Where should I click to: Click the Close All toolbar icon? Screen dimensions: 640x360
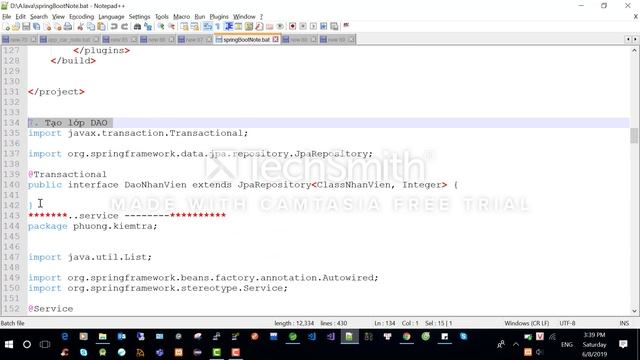click(x=58, y=27)
